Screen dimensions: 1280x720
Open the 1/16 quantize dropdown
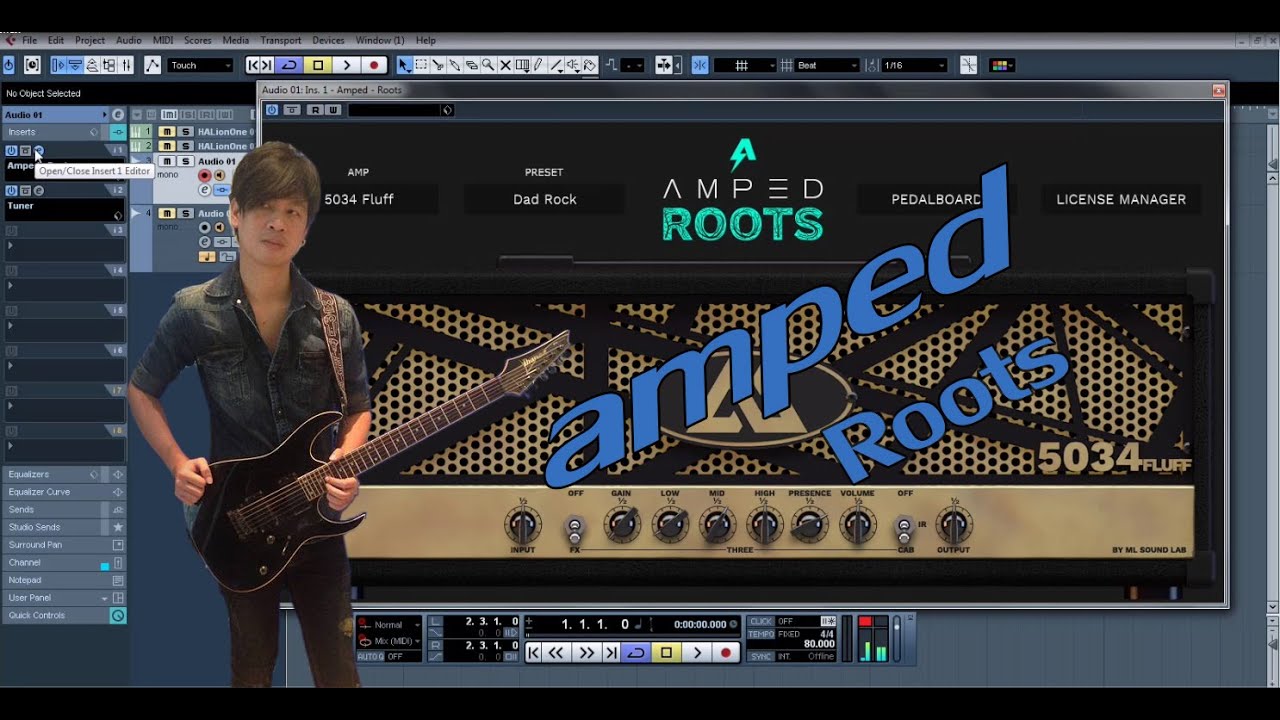(x=914, y=65)
